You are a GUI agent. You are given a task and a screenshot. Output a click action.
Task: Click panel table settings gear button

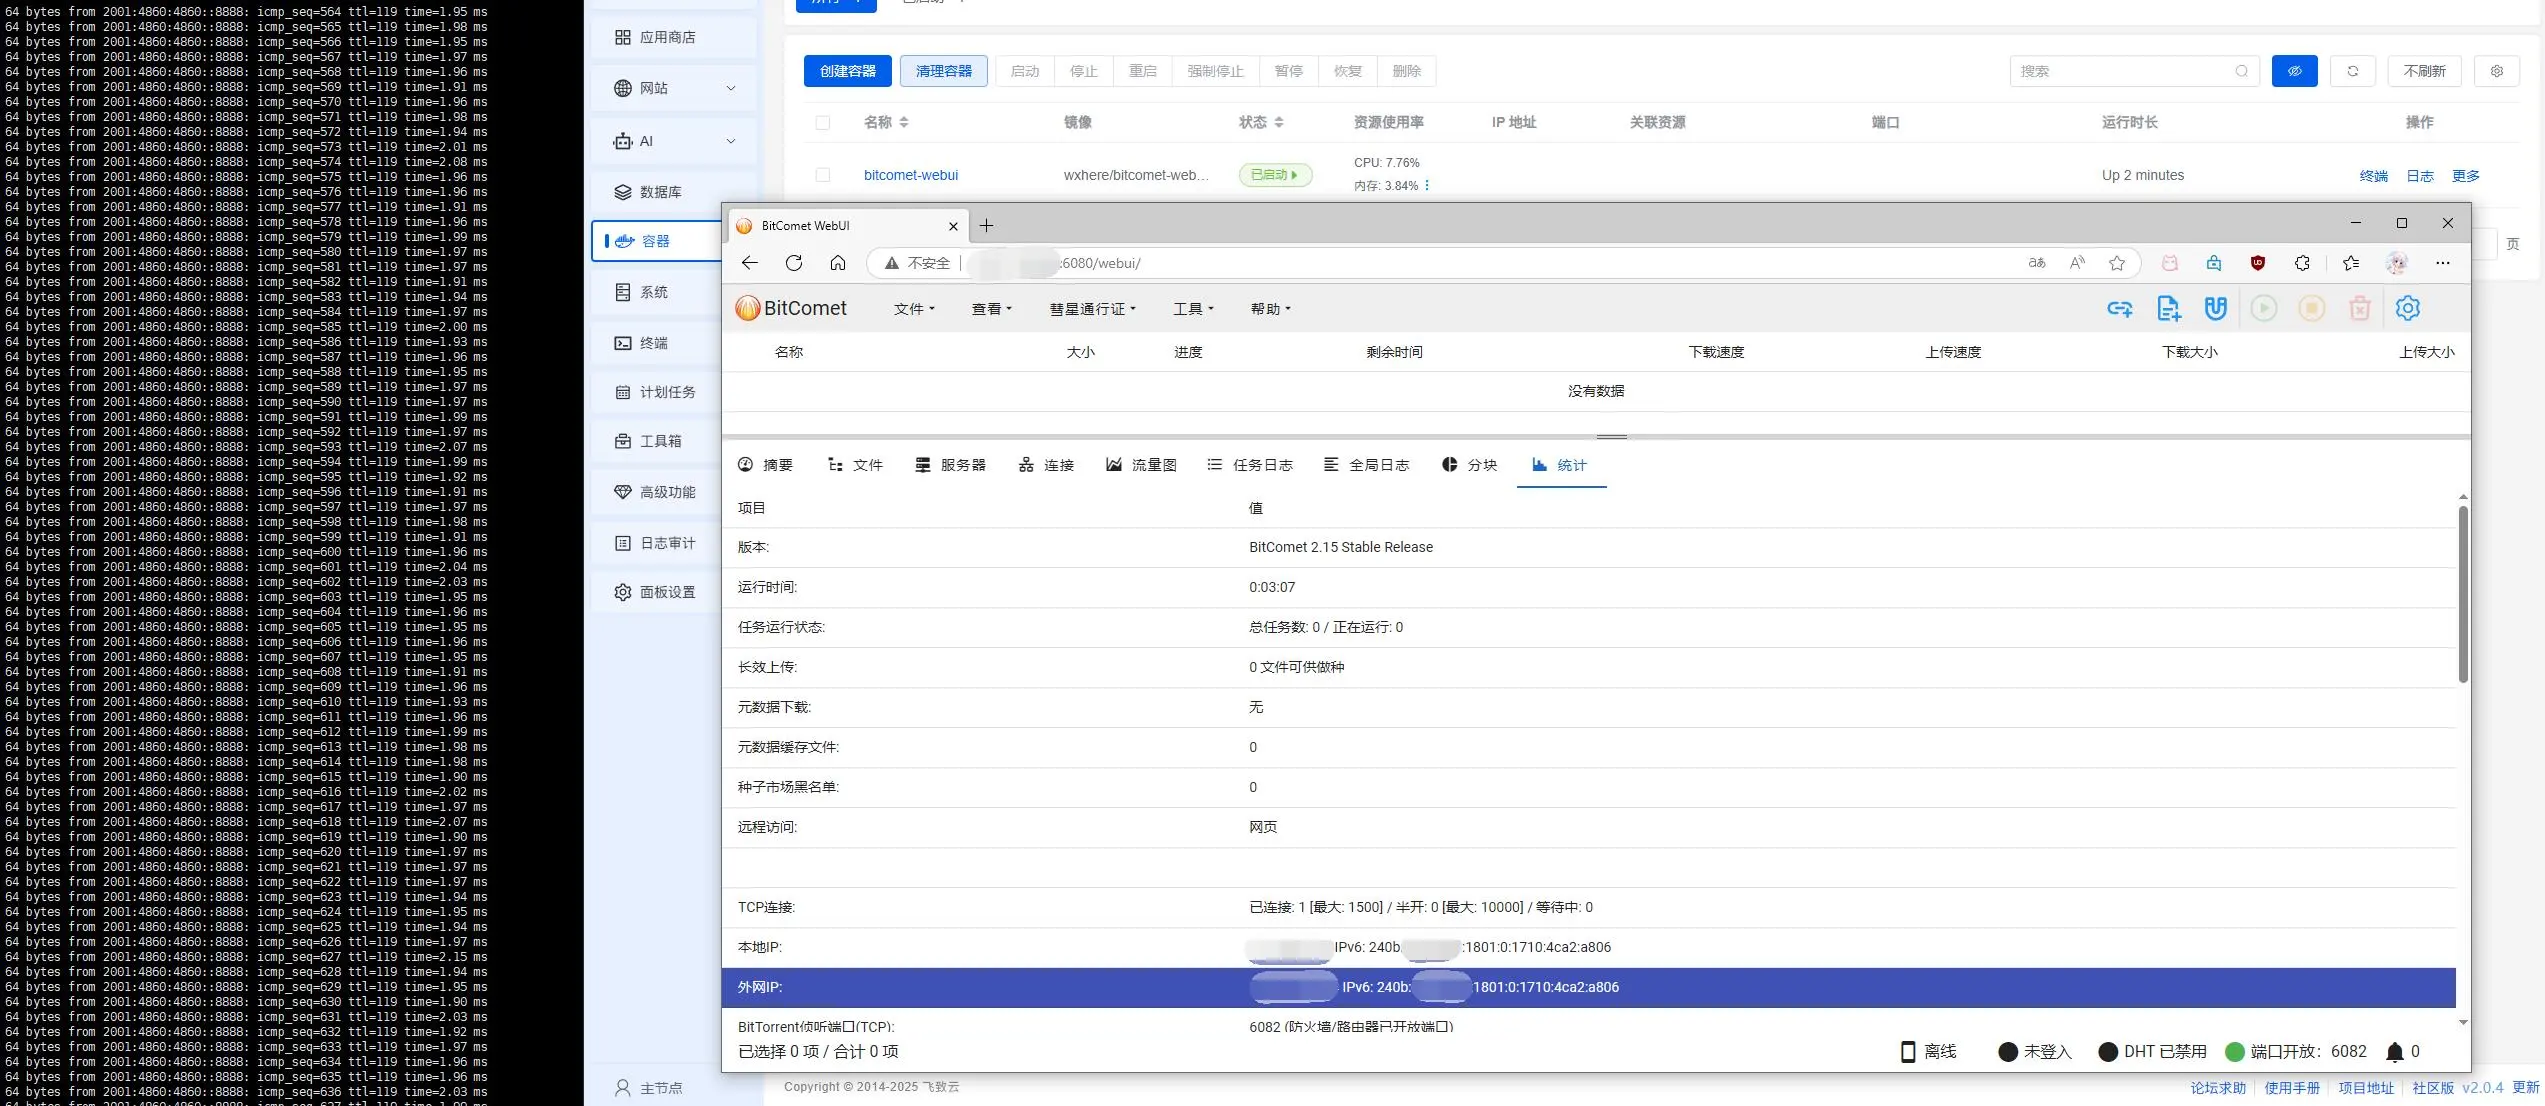click(2497, 71)
